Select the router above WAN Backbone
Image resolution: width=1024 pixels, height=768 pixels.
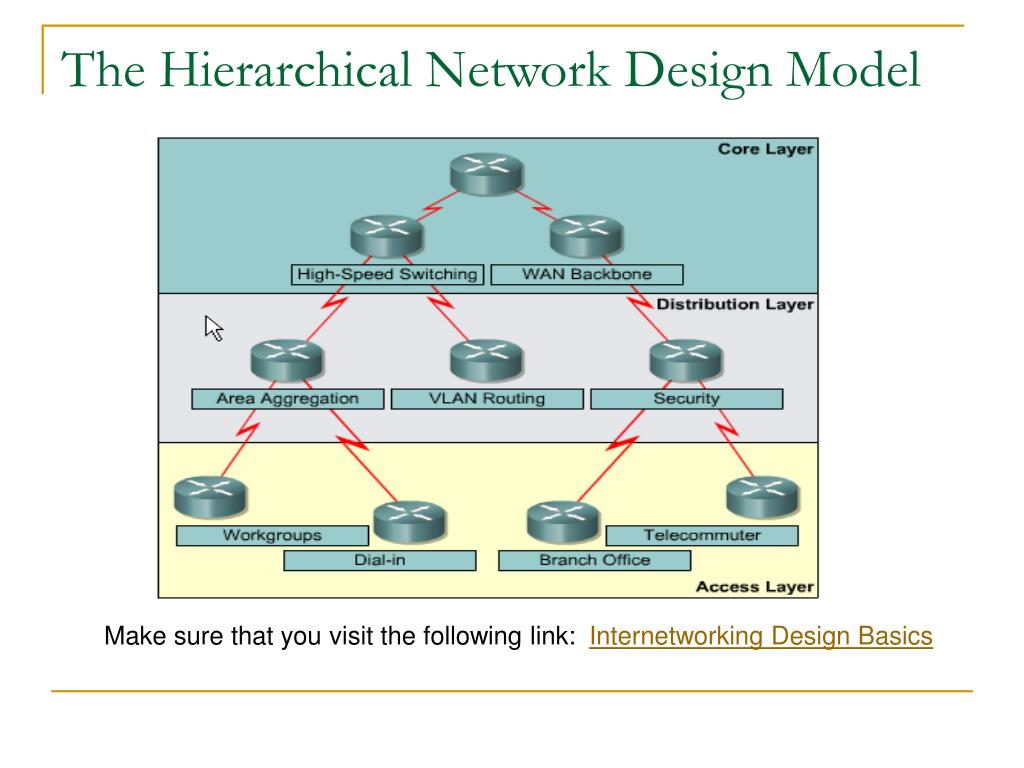coord(586,236)
